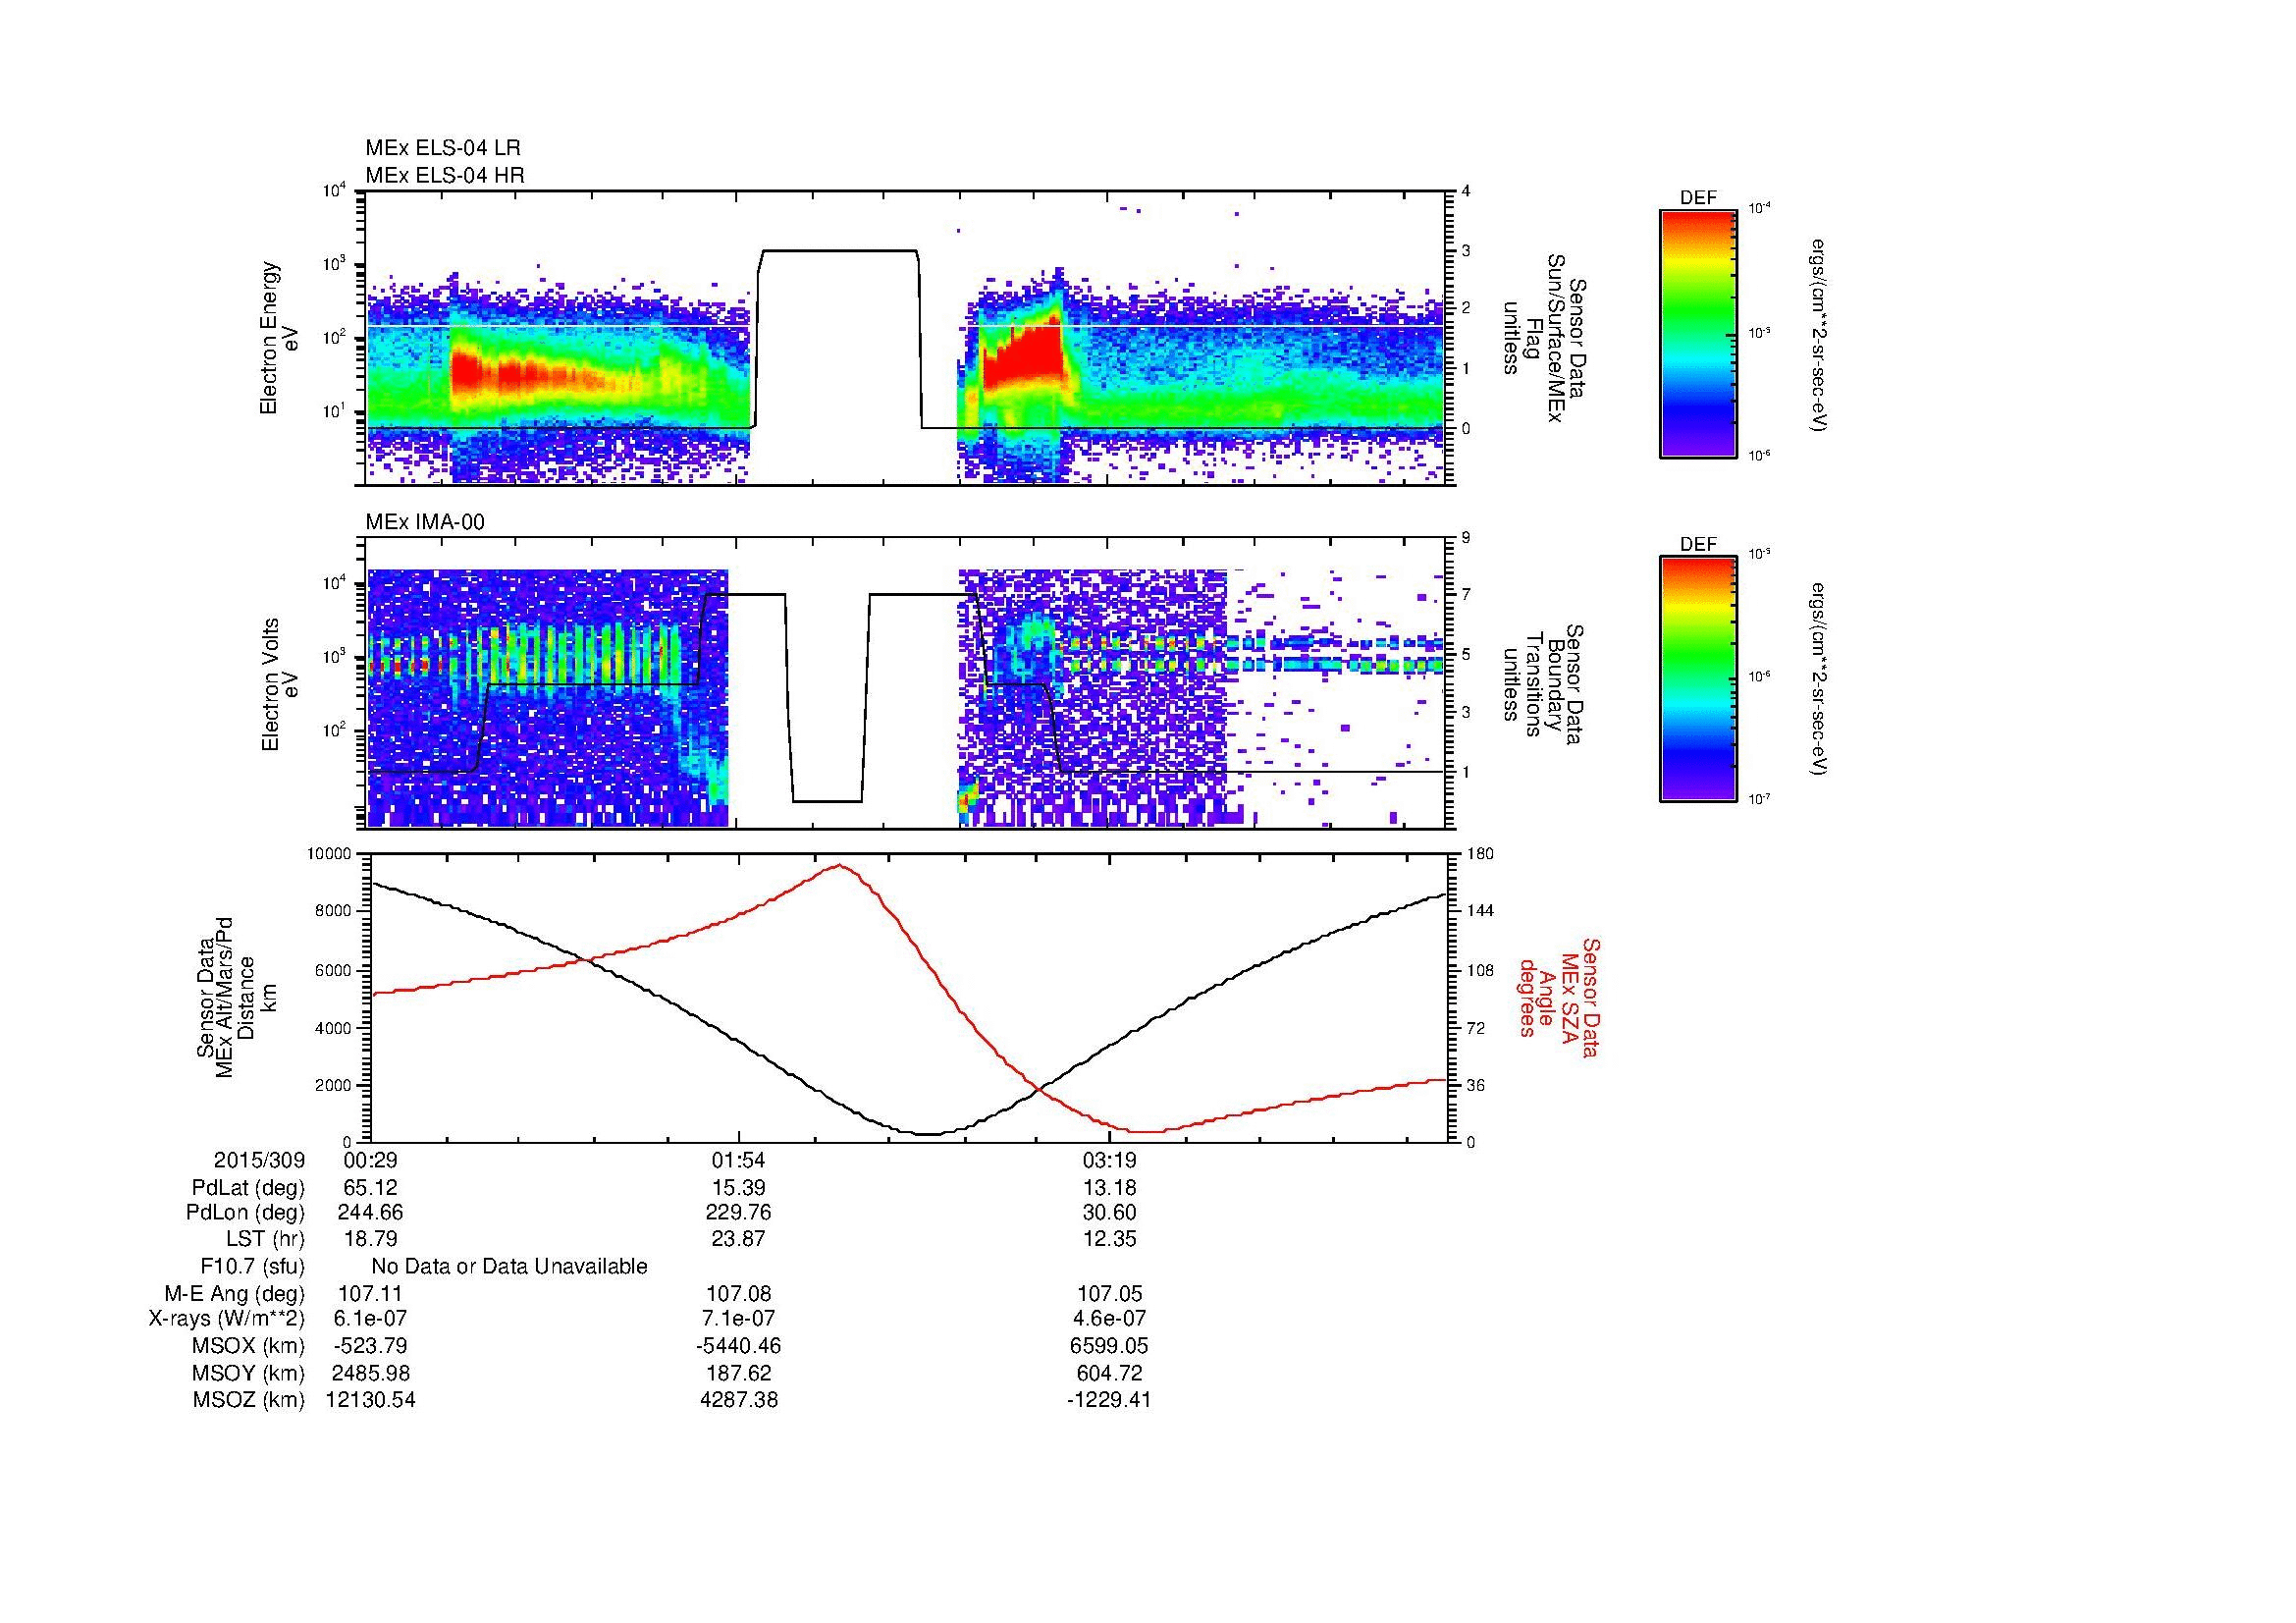This screenshot has height=1623, width=2296.
Task: Click the PdLat value '13.18'
Action: coord(1109,1188)
